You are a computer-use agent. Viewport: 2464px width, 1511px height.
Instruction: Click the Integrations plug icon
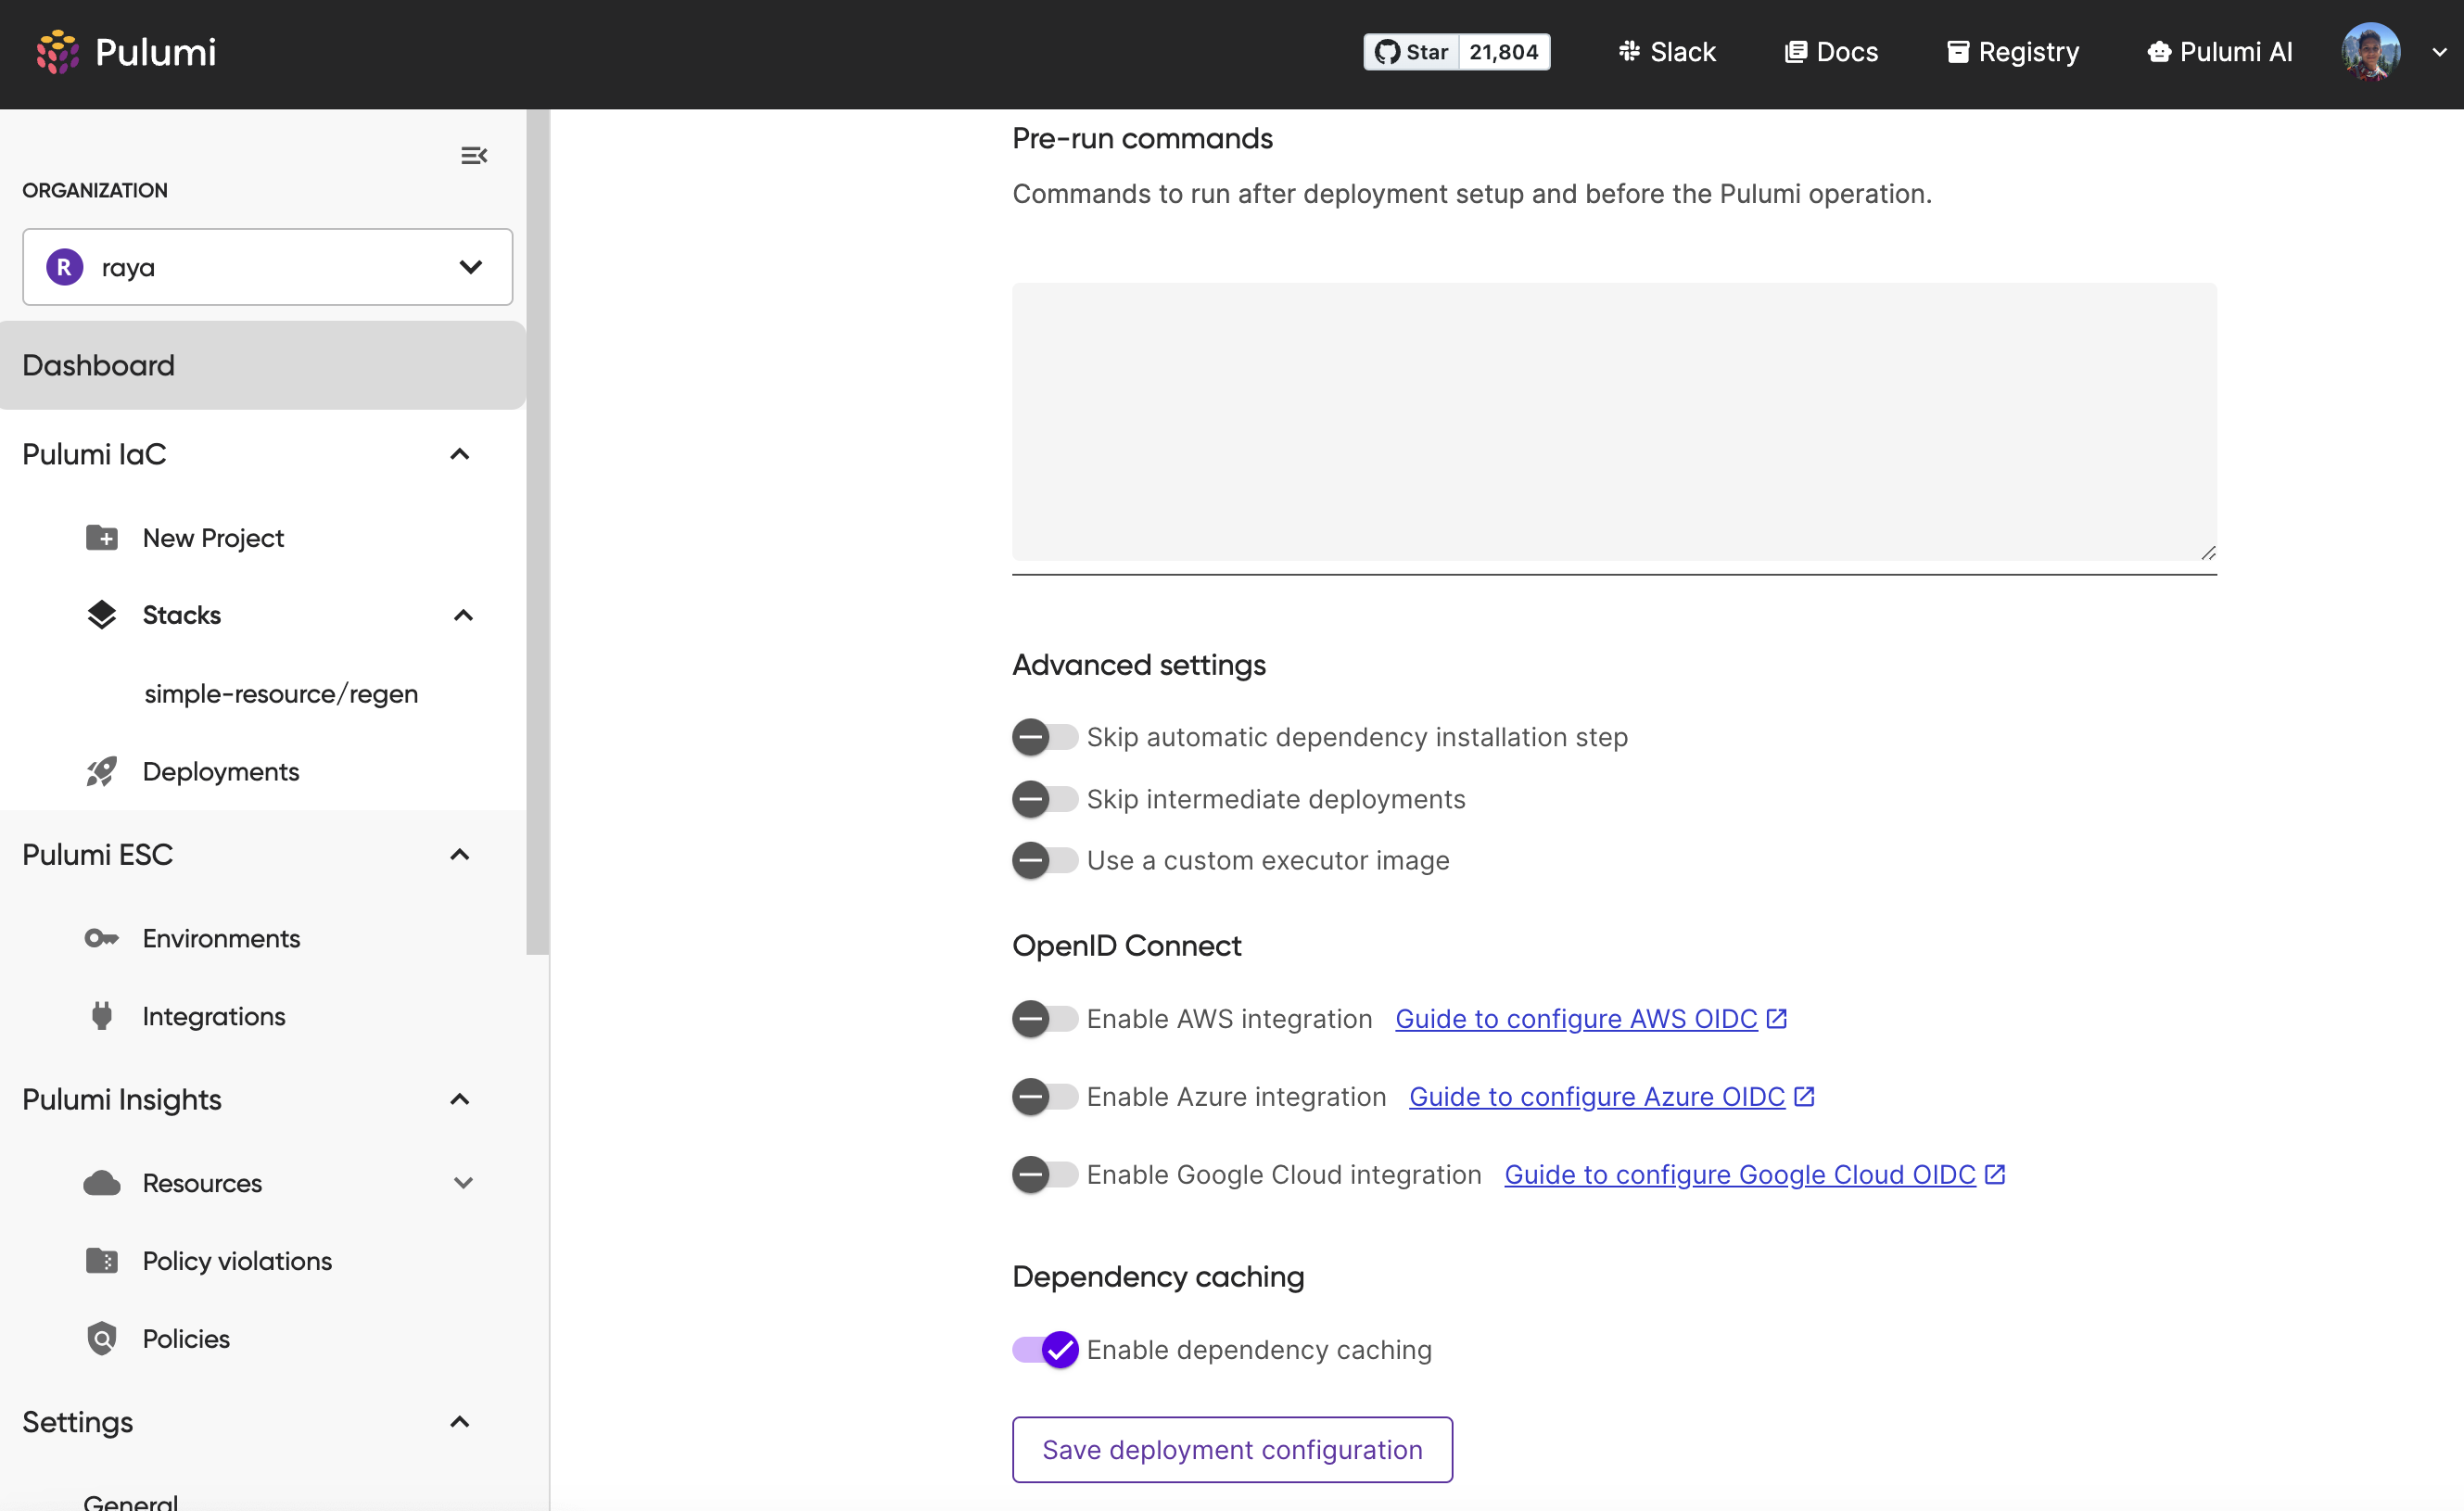(101, 1016)
